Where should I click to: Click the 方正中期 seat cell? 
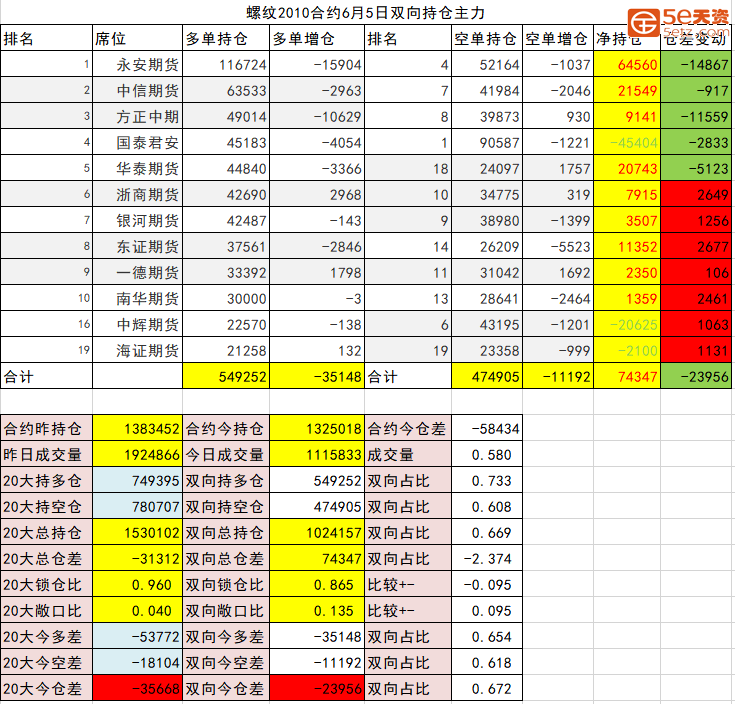click(x=137, y=116)
